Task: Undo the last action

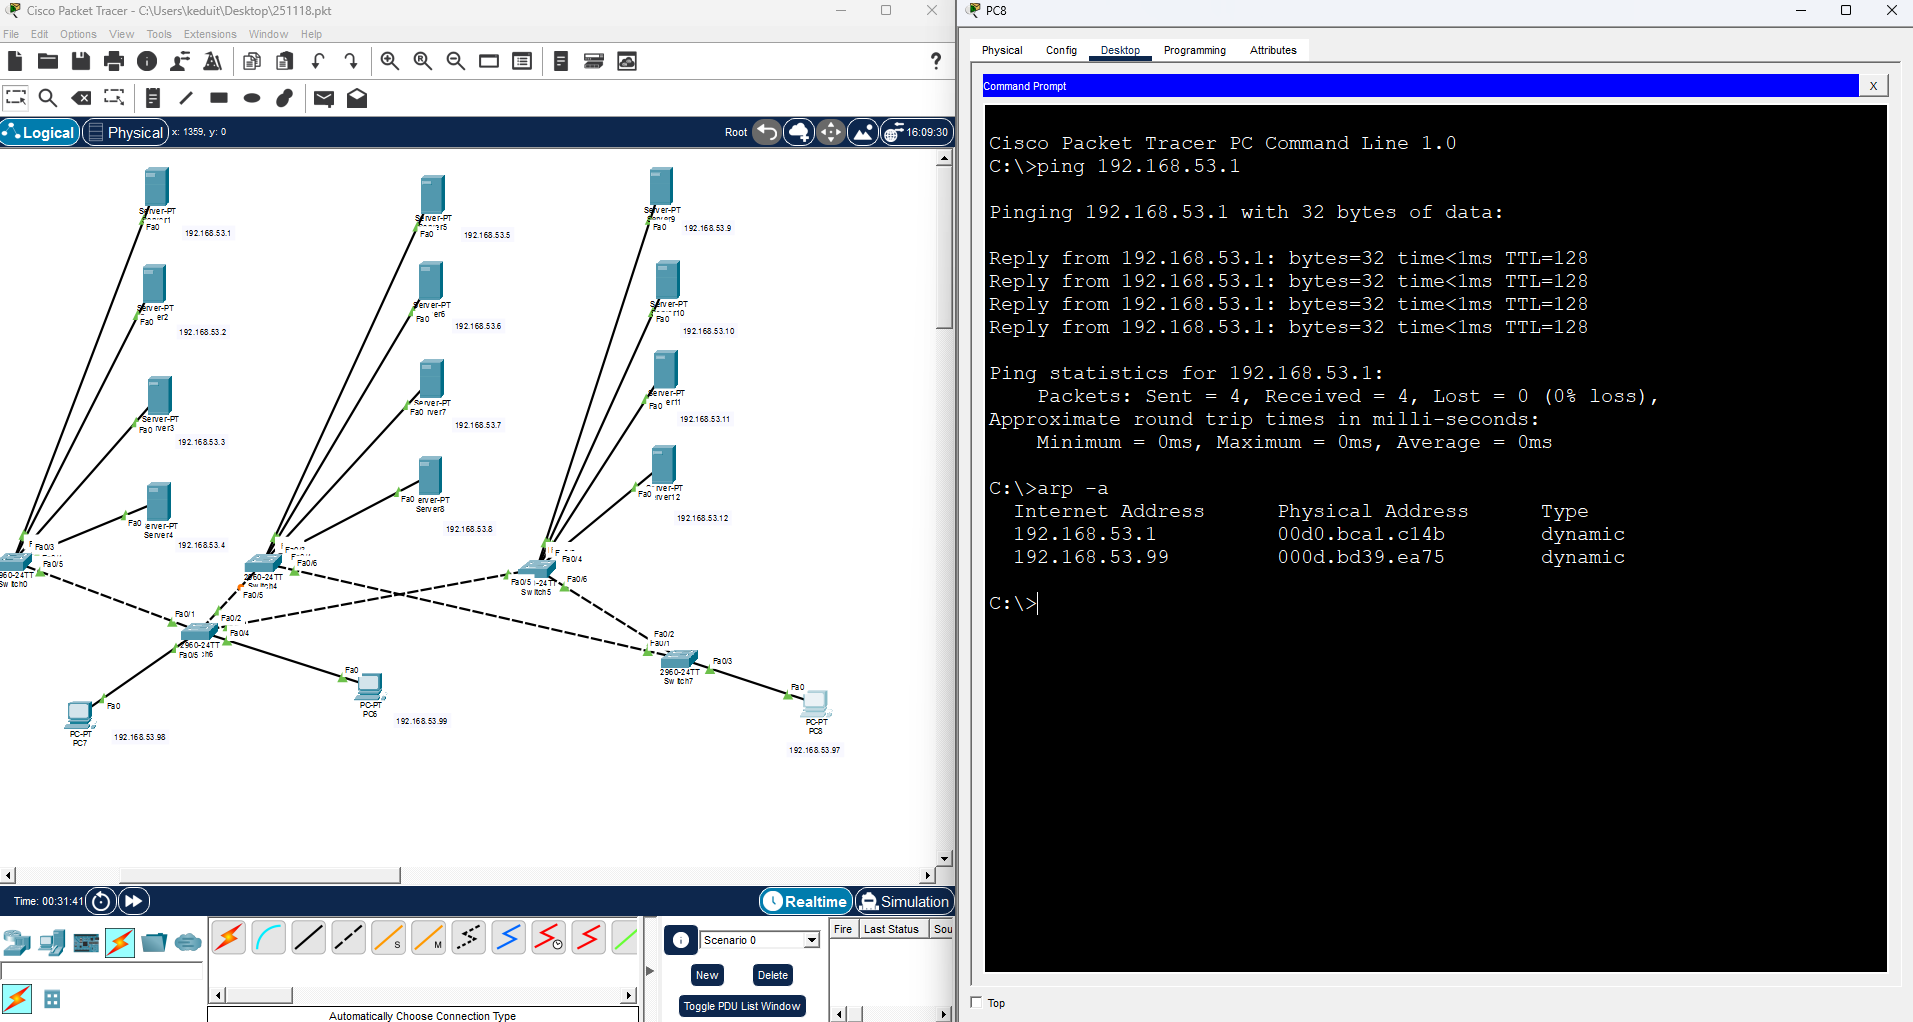Action: coord(318,61)
